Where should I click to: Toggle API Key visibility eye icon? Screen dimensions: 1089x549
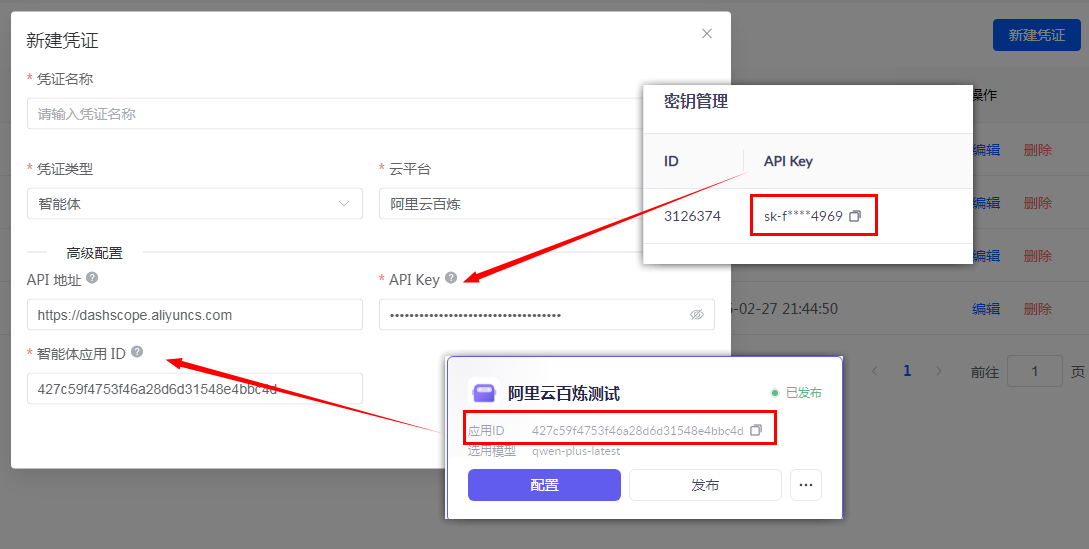[x=697, y=314]
